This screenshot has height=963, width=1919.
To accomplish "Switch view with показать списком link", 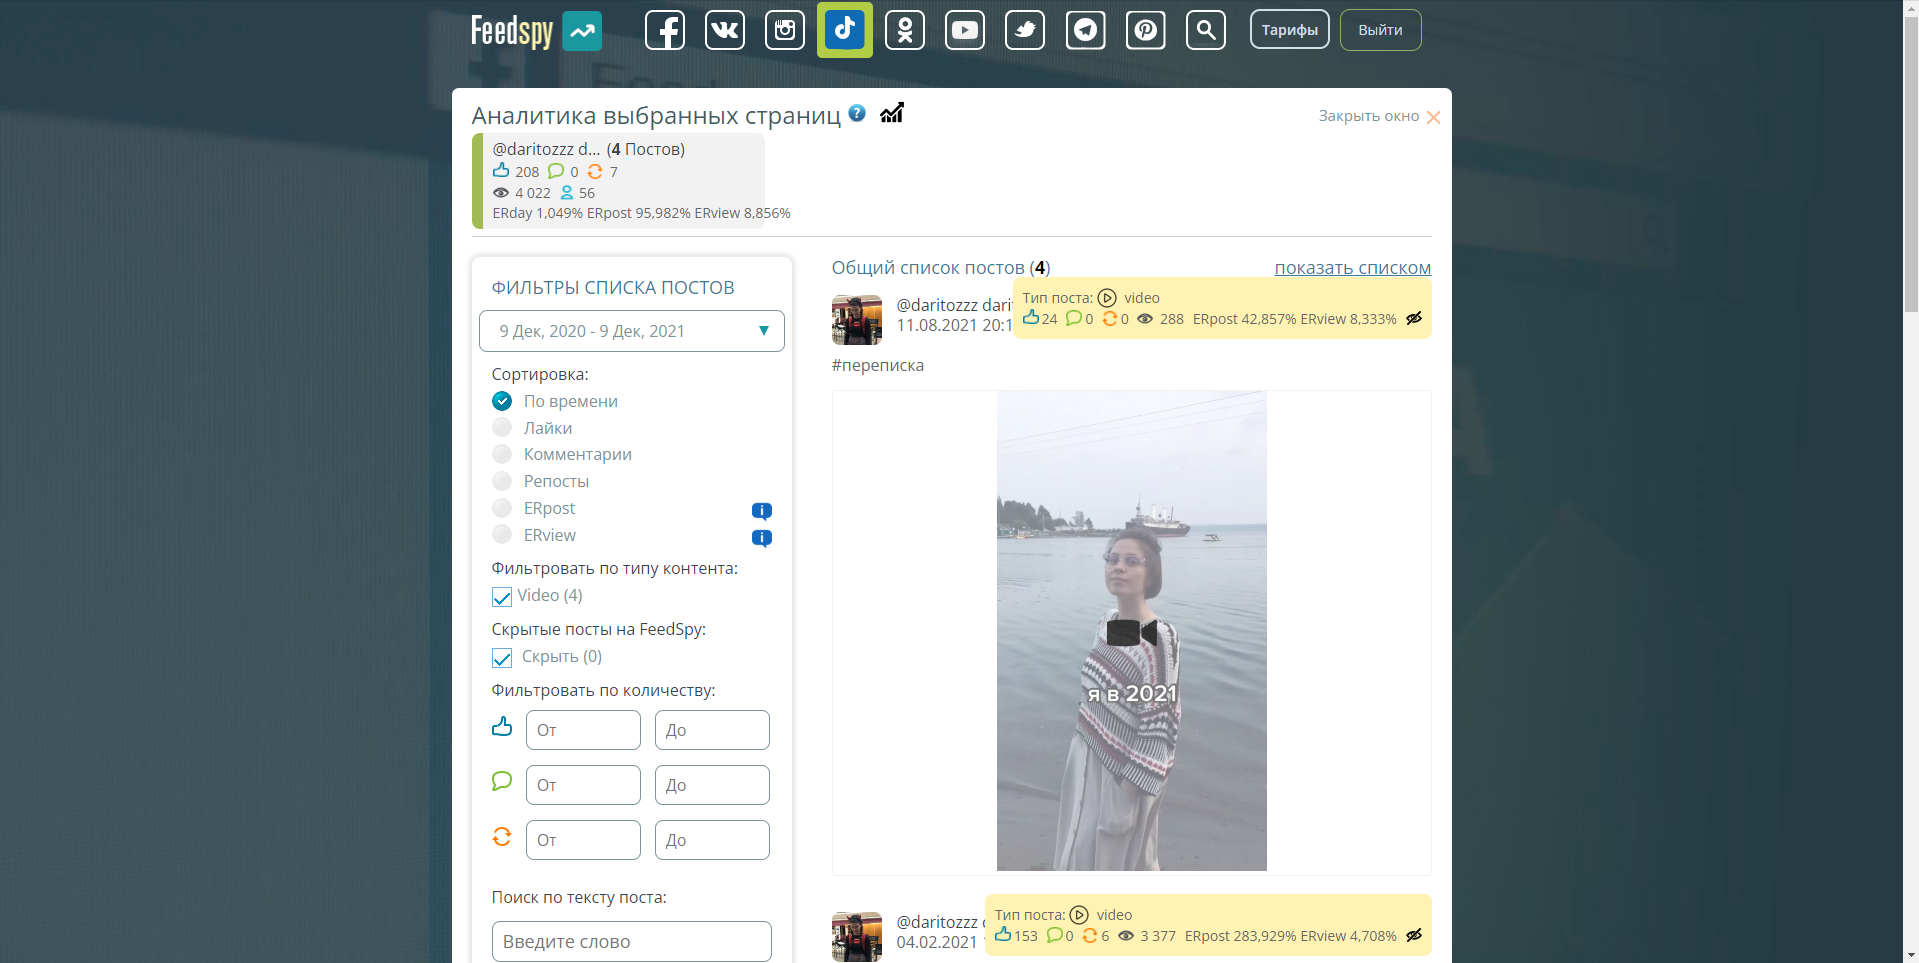I will point(1353,268).
